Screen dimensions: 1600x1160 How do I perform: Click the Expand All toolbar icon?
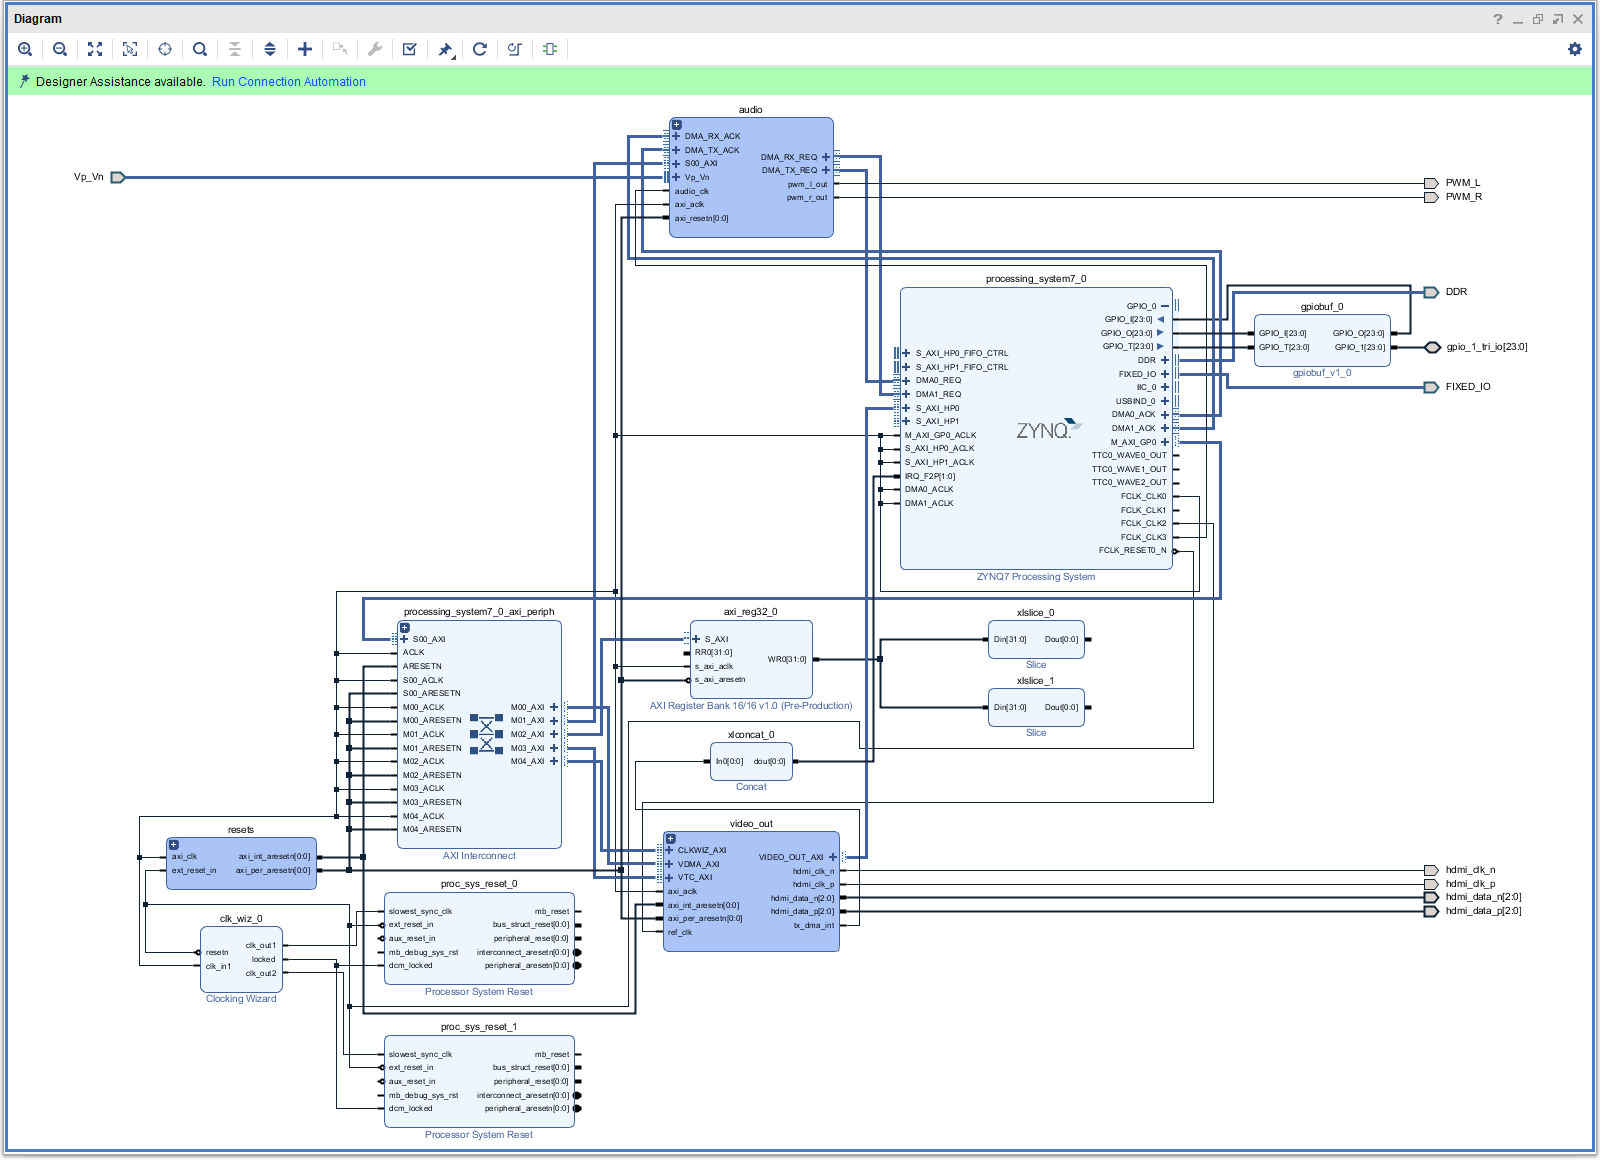coord(270,49)
